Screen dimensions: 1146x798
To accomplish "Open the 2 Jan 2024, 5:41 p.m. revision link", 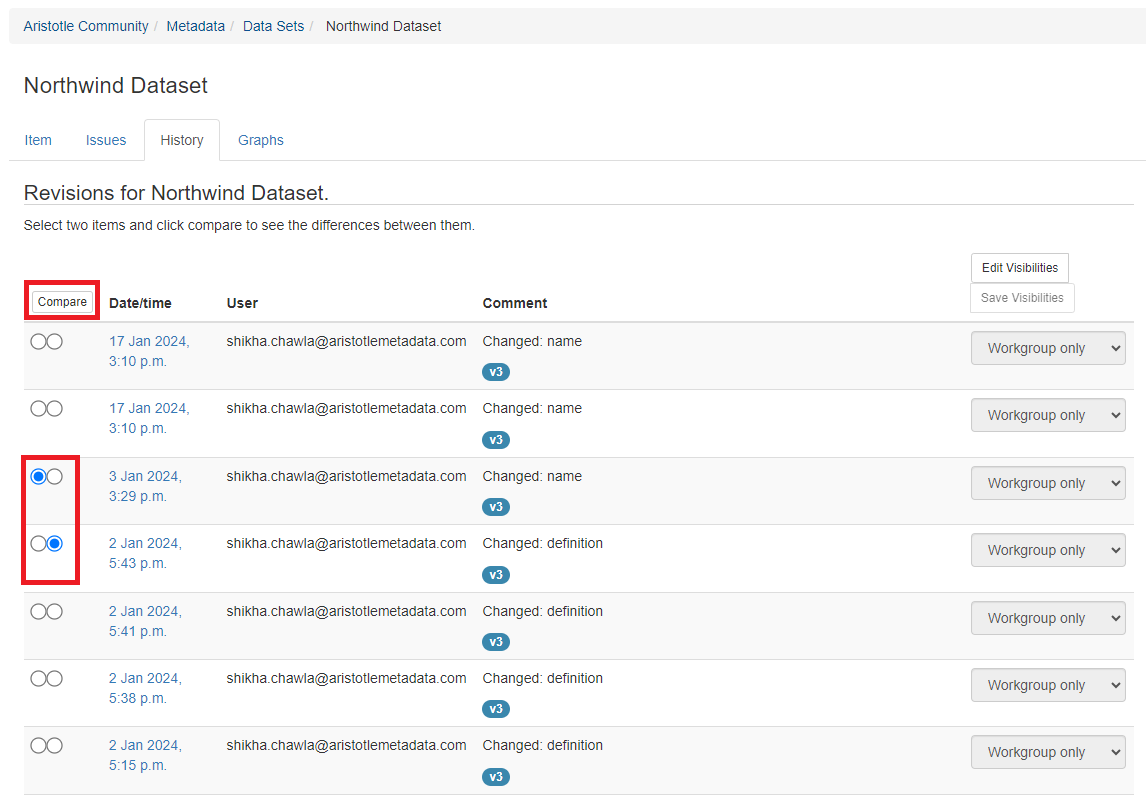I will tap(145, 621).
